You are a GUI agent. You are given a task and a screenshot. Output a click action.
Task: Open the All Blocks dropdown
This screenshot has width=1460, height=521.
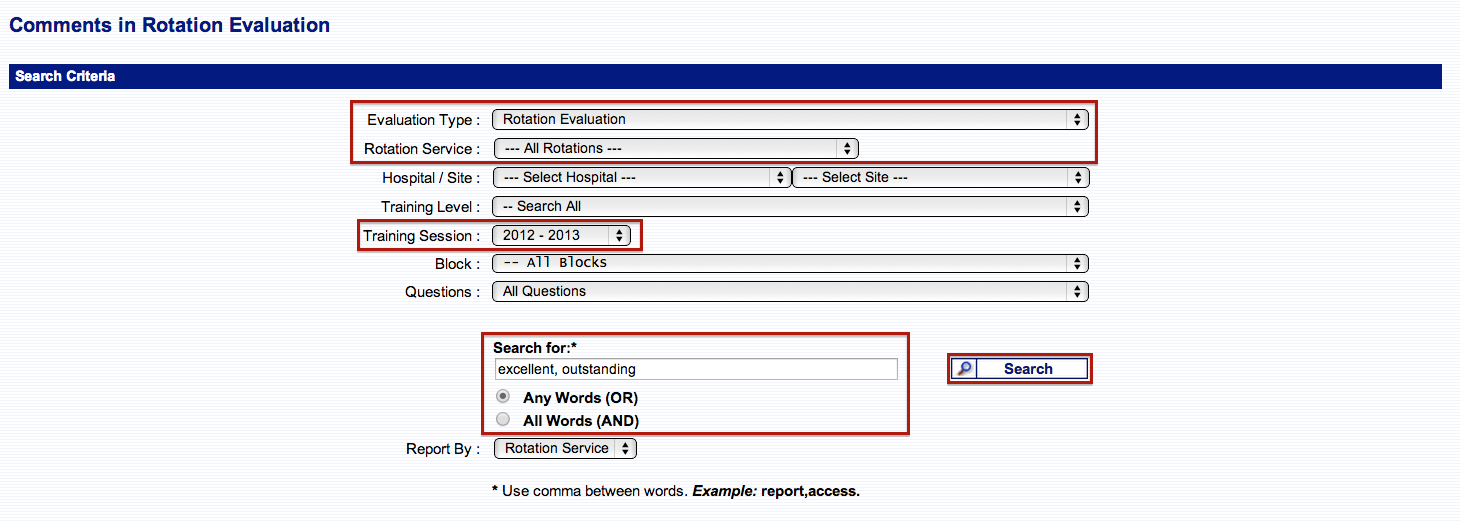[789, 263]
